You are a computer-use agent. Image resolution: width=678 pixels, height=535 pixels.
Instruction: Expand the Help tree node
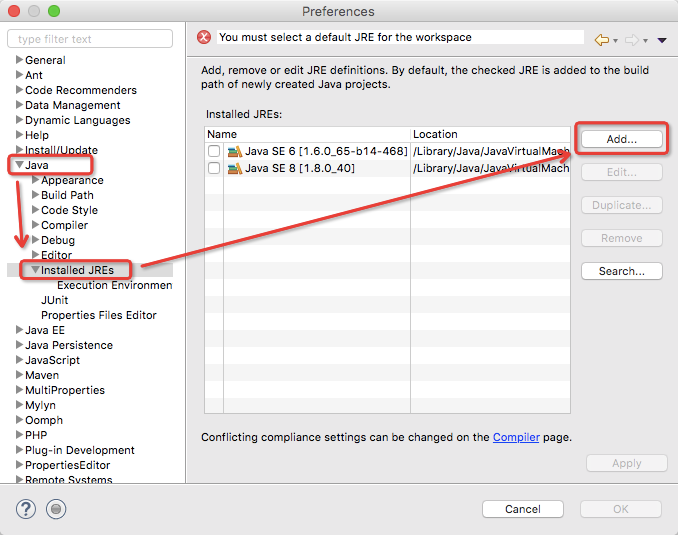(19, 135)
